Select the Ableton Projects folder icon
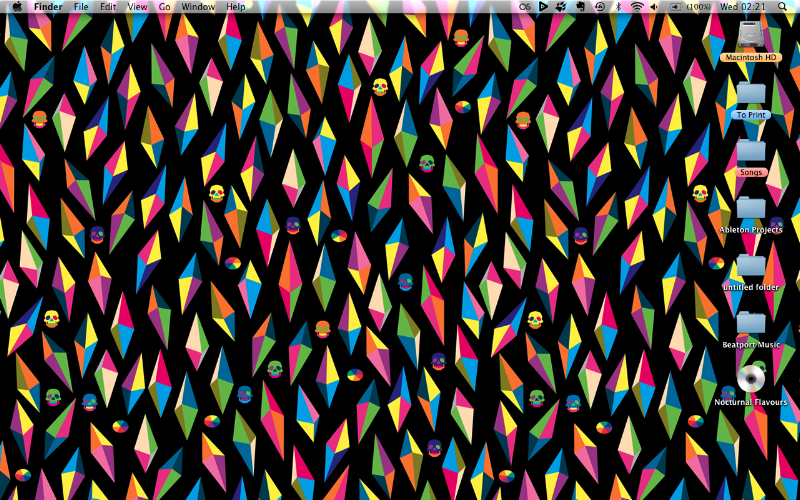800x500 pixels. click(x=751, y=209)
